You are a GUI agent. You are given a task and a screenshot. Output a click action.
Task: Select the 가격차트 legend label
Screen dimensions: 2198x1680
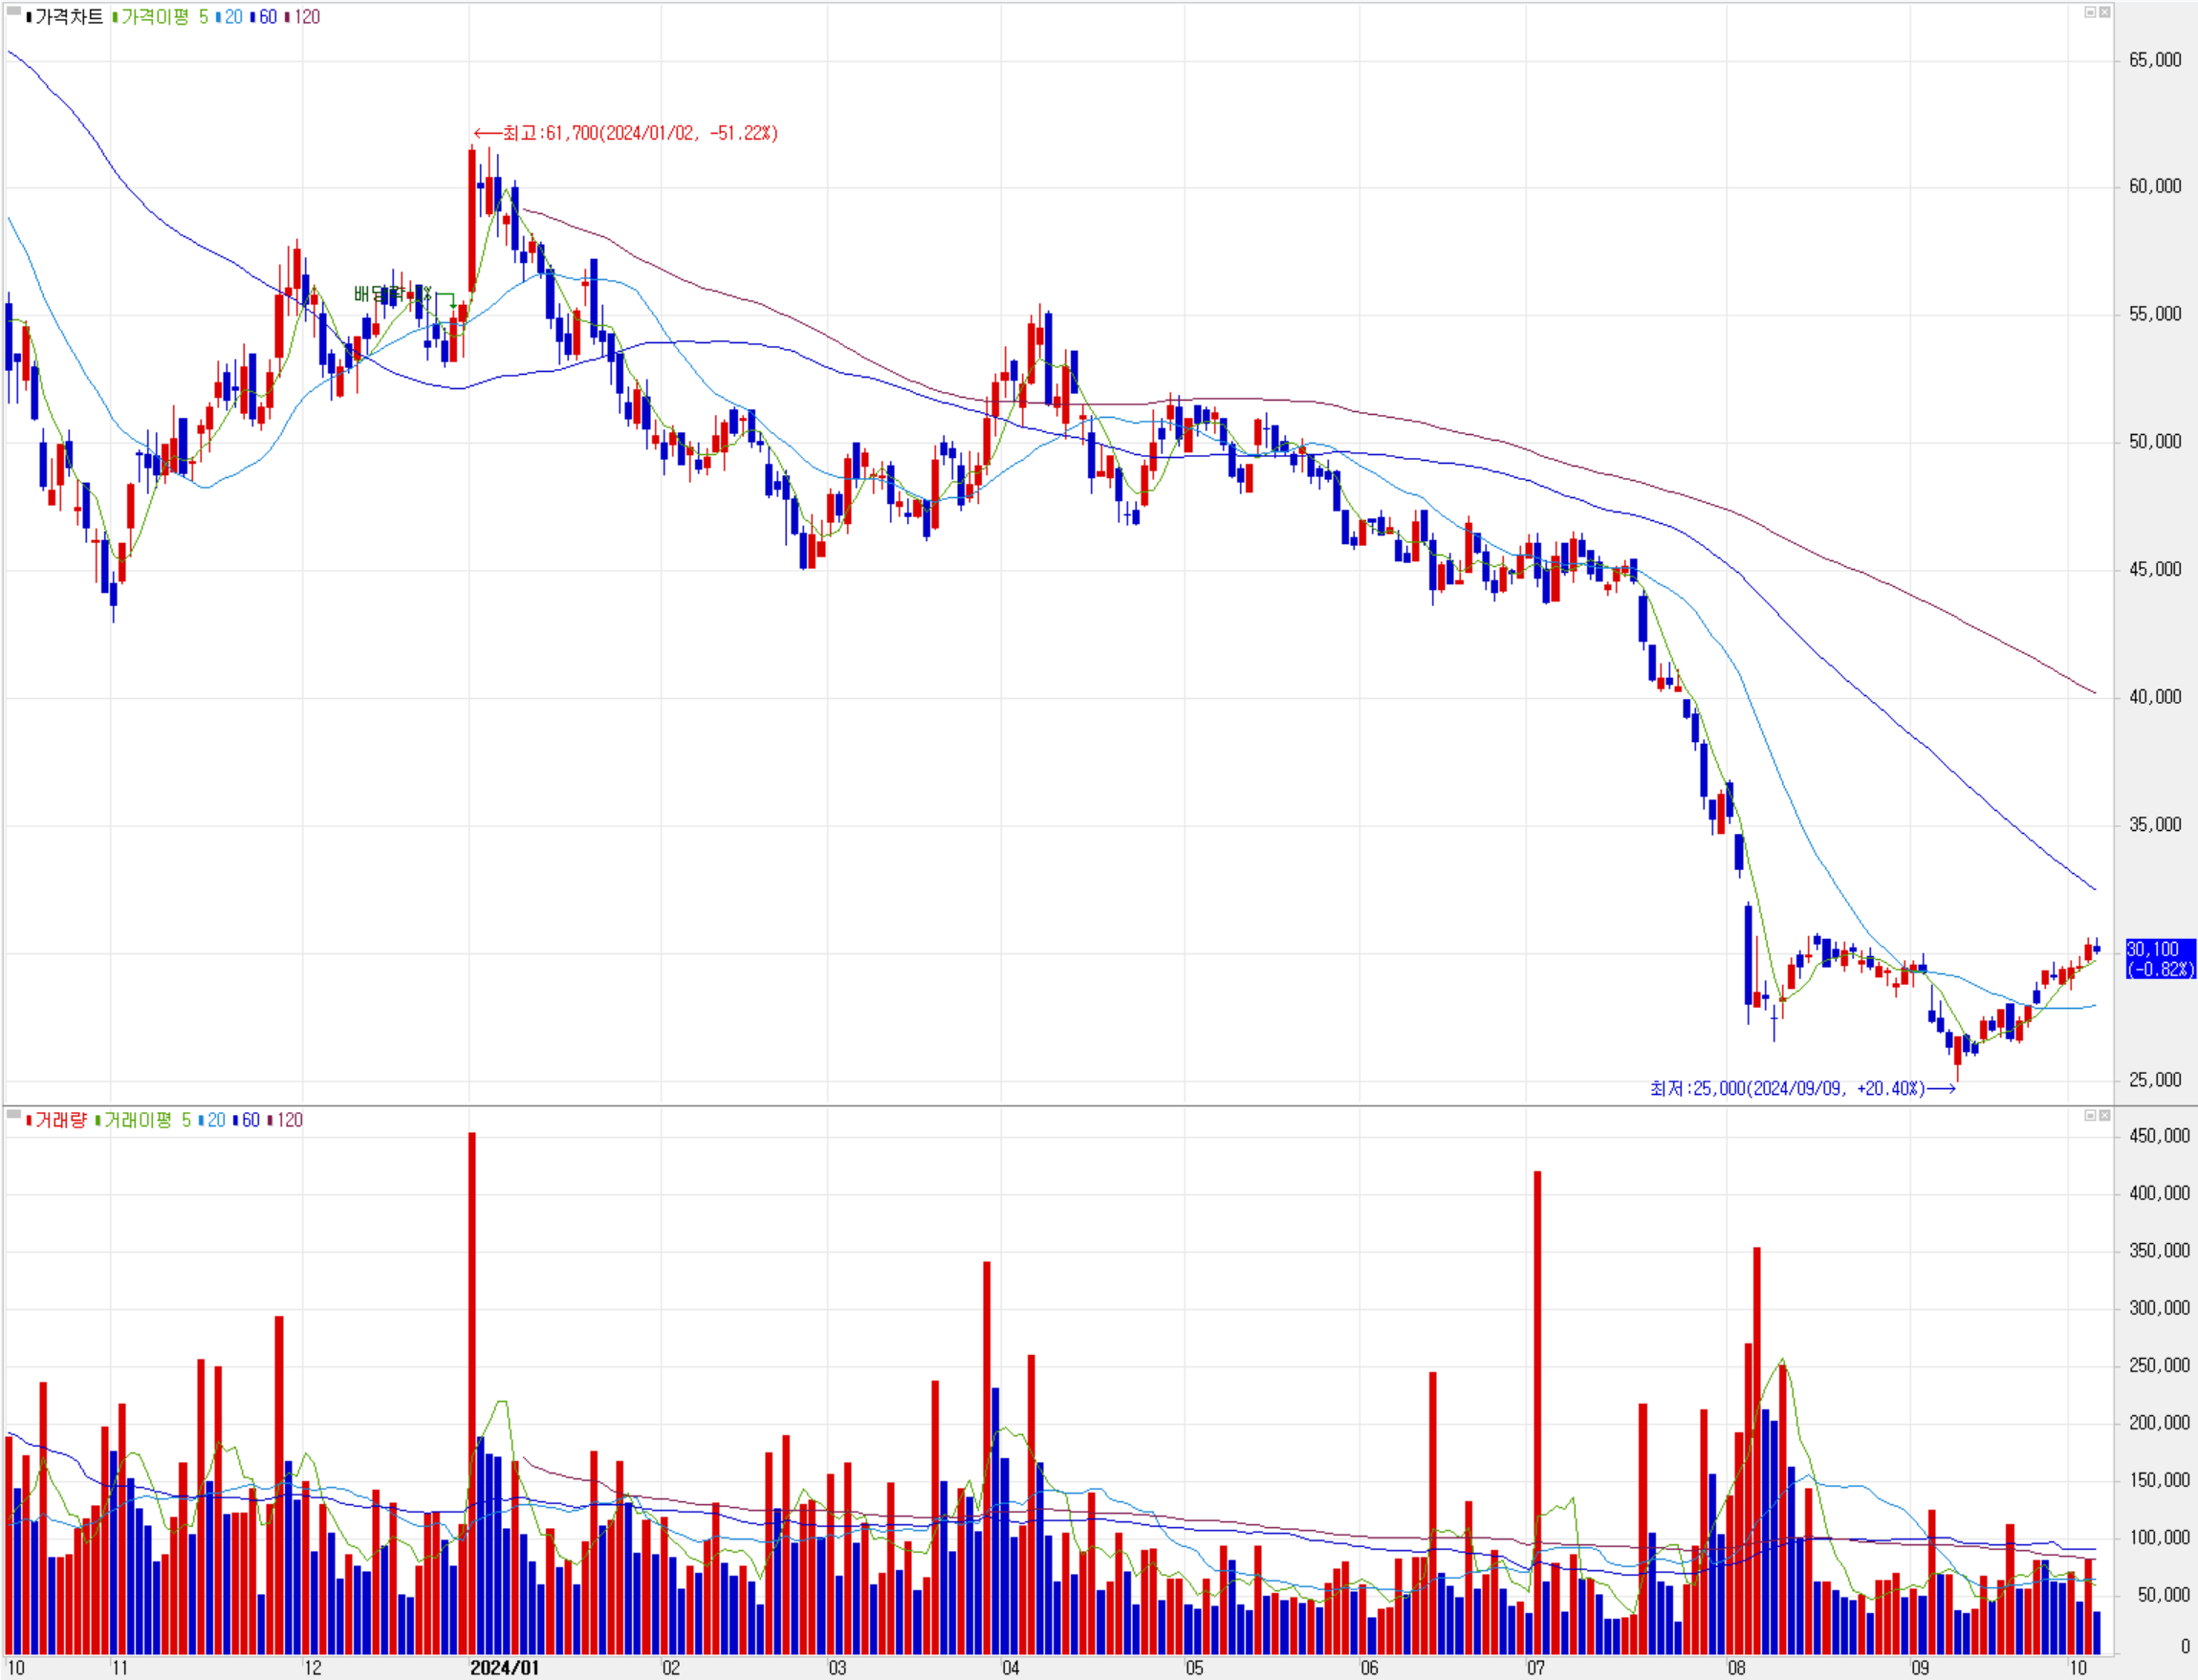pyautogui.click(x=69, y=17)
